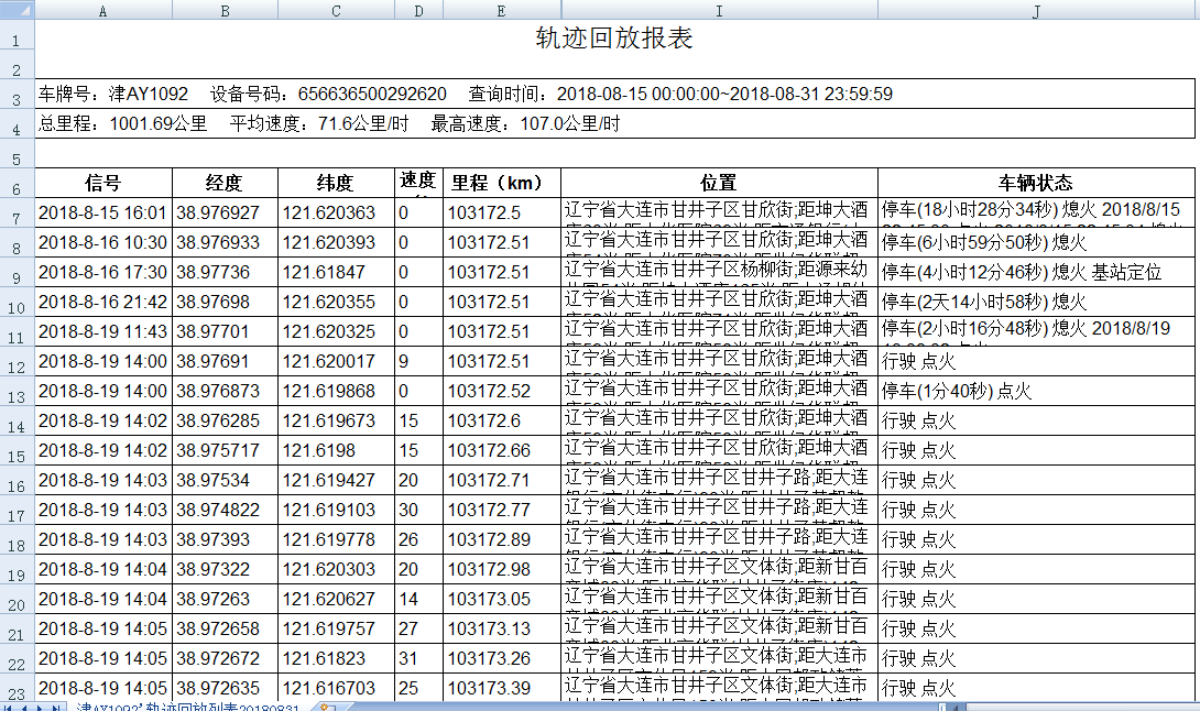The image size is (1200, 711).
Task: Select row 13 header
Action: [17, 397]
